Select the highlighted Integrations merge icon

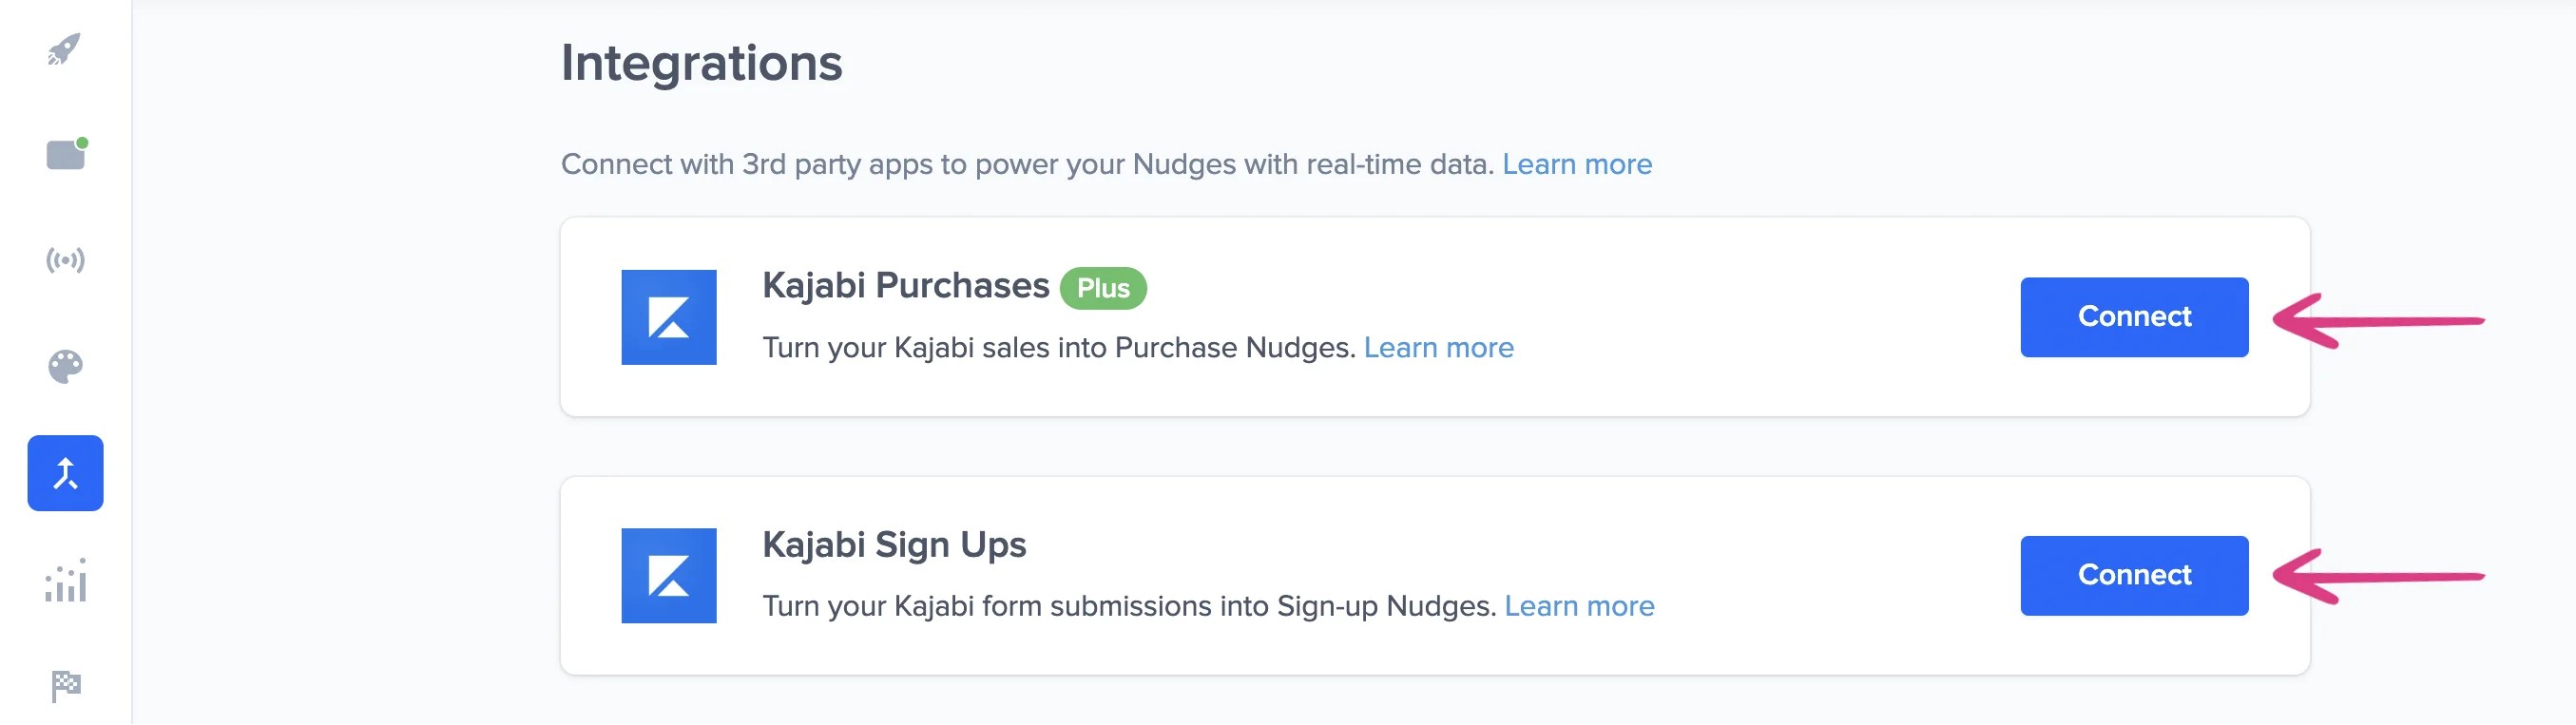(x=64, y=474)
